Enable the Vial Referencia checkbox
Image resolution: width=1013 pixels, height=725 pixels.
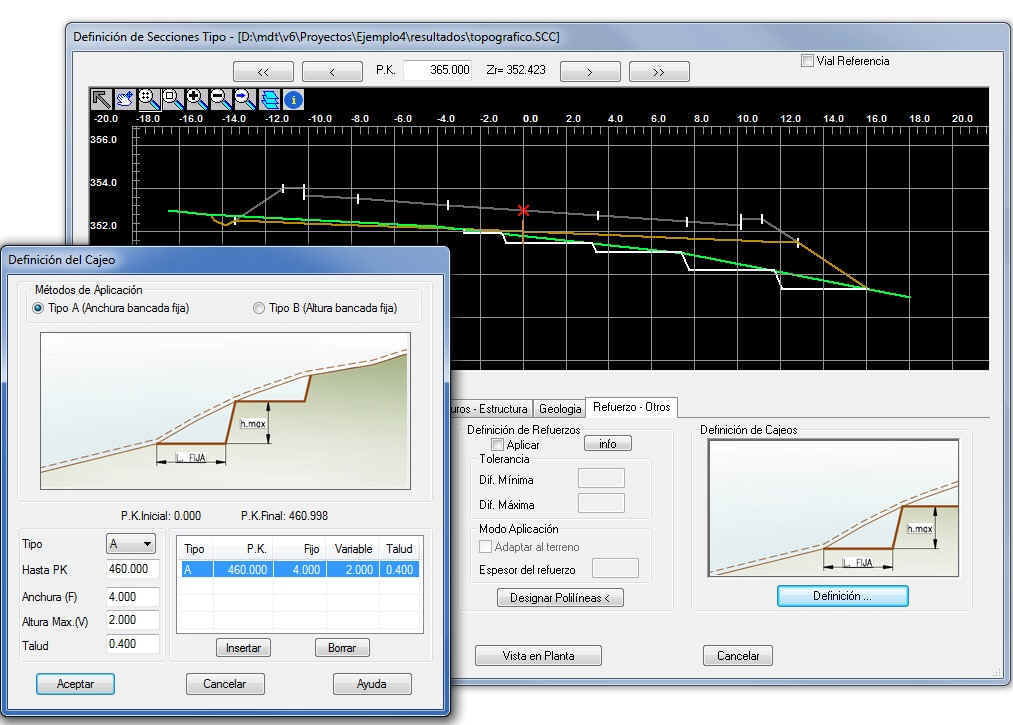807,61
